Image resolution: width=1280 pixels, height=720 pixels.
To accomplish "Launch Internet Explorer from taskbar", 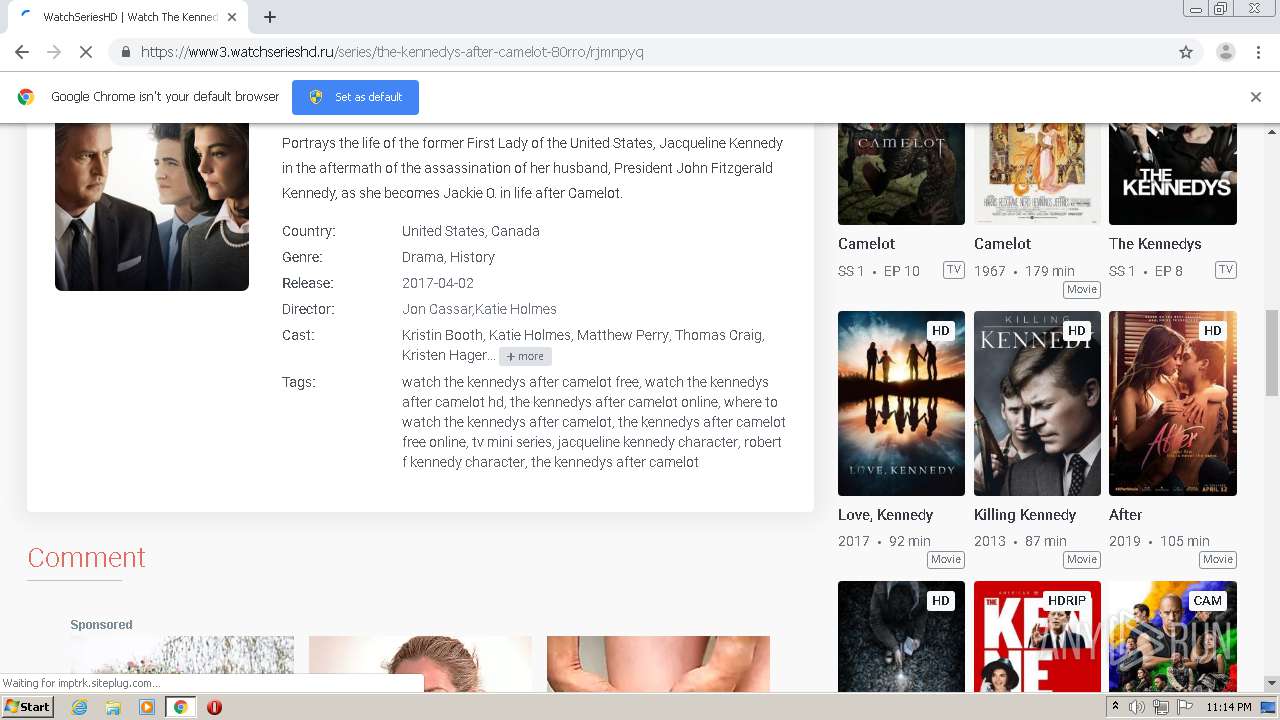I will [79, 707].
